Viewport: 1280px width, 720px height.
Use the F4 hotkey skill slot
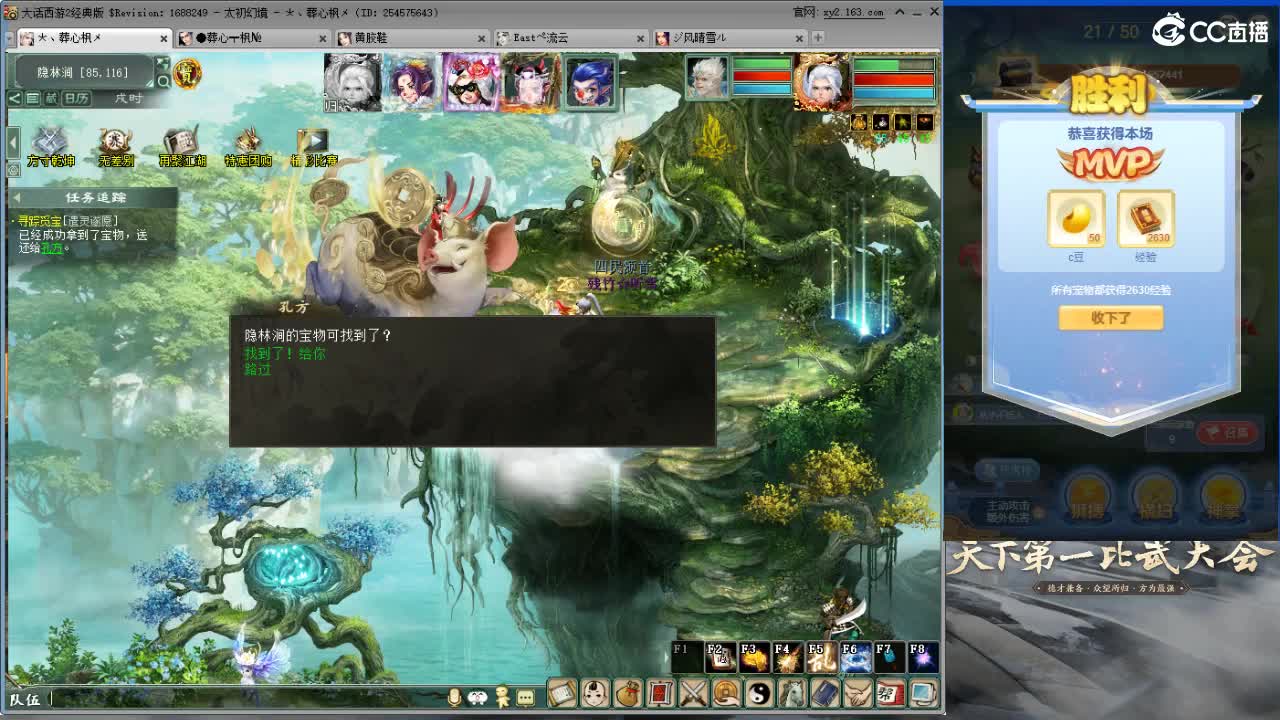[x=788, y=657]
